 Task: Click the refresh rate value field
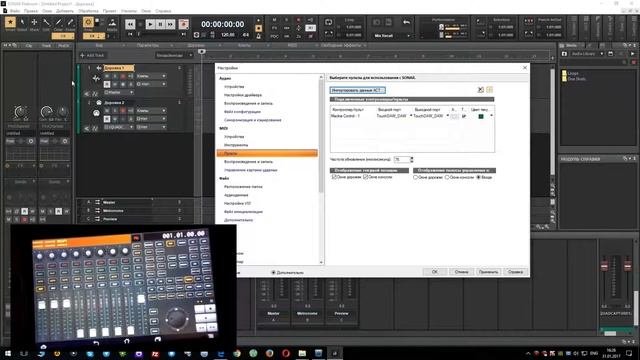pos(402,160)
